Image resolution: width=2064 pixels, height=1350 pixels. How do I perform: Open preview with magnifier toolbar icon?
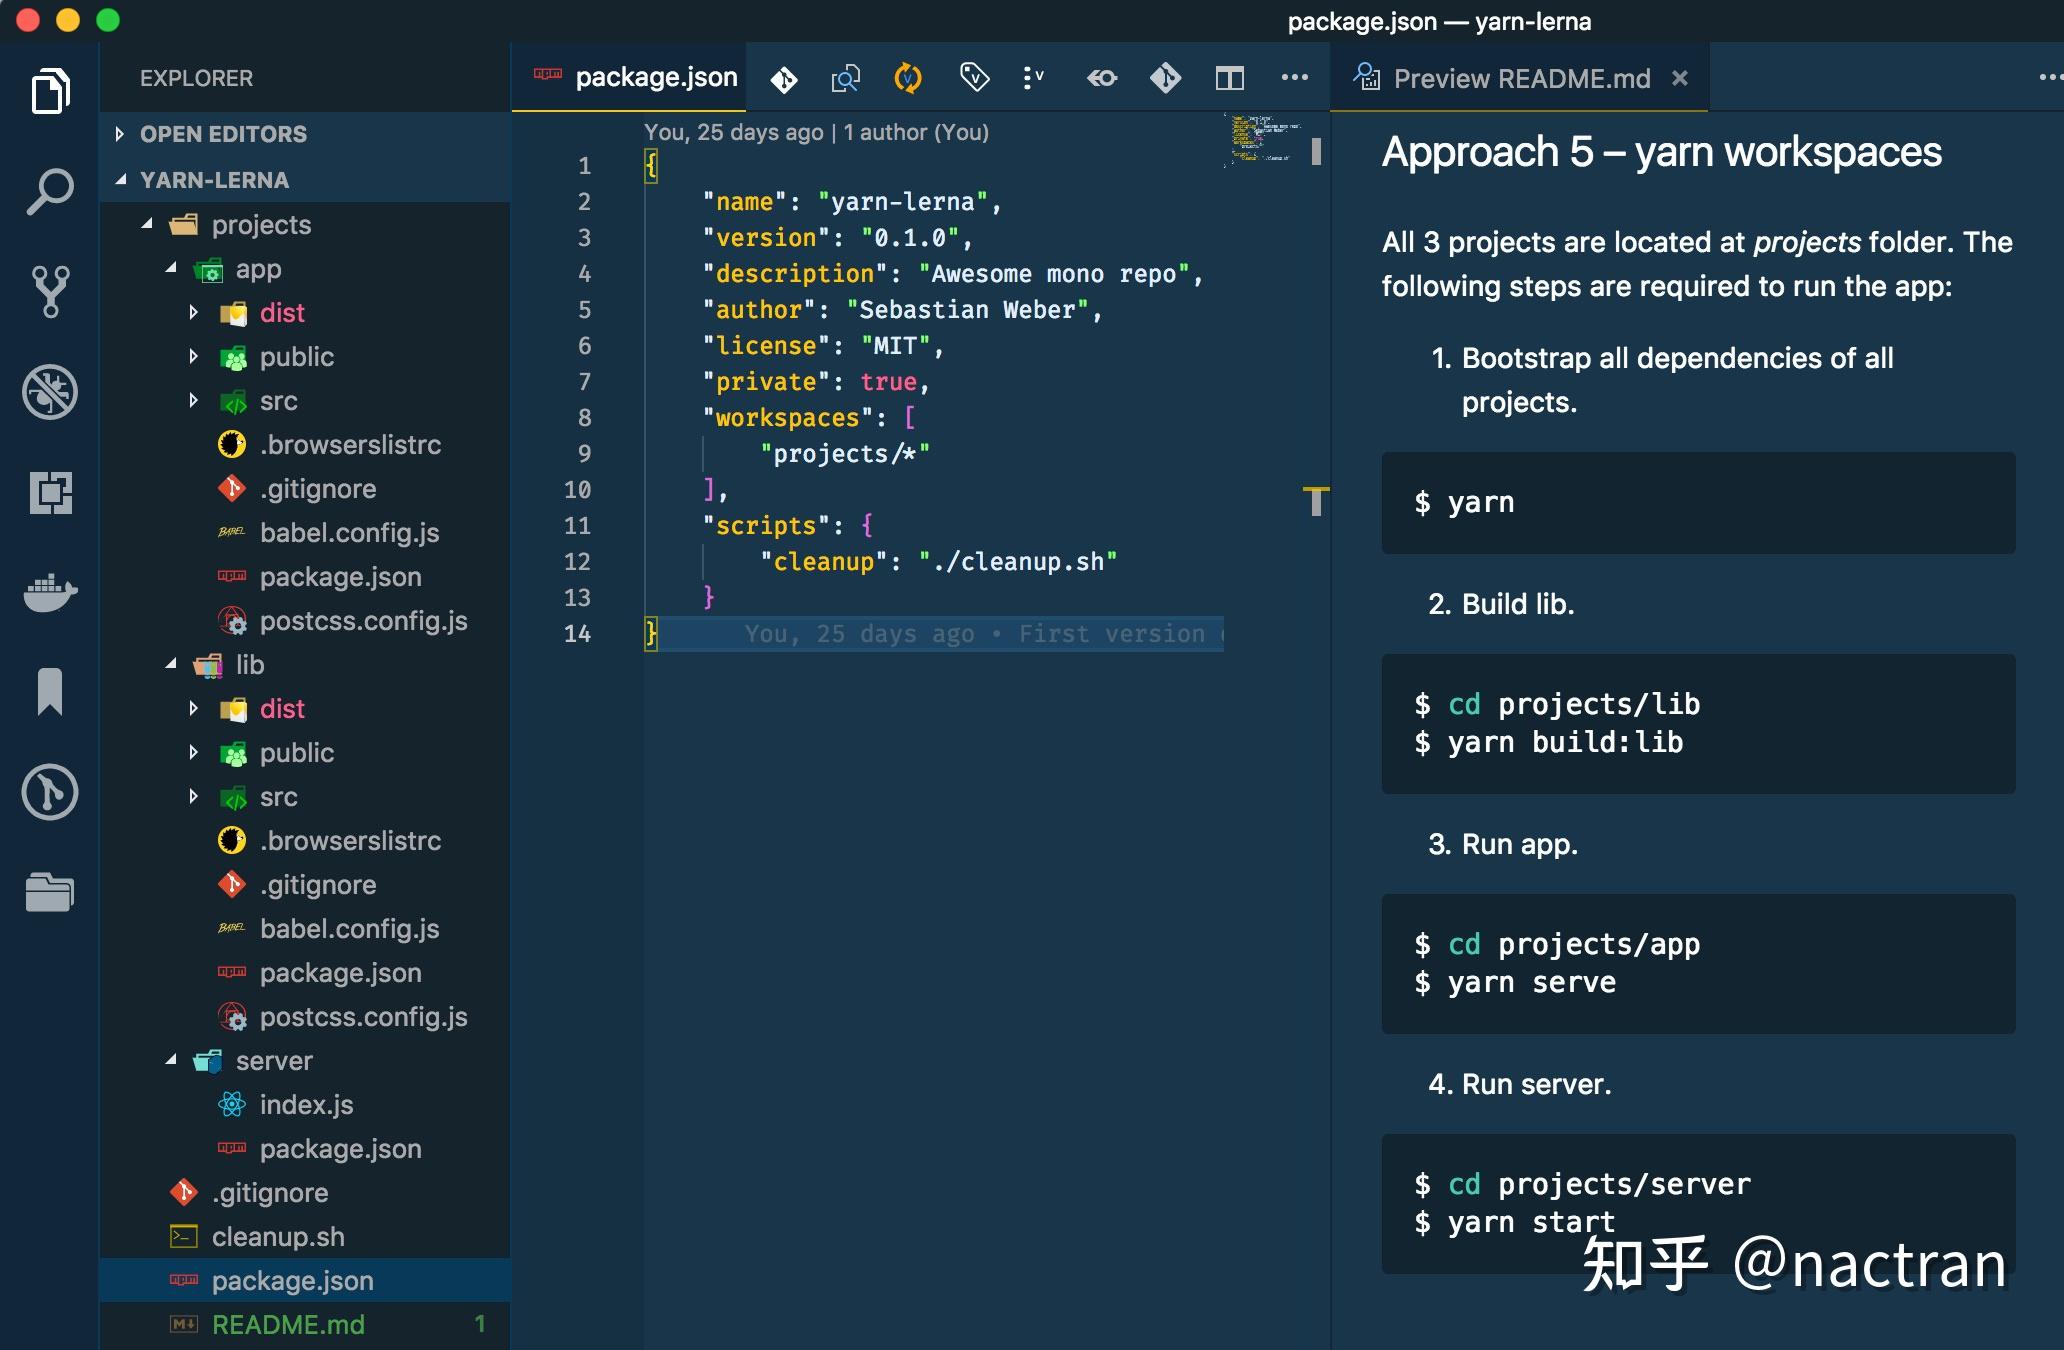pos(845,78)
